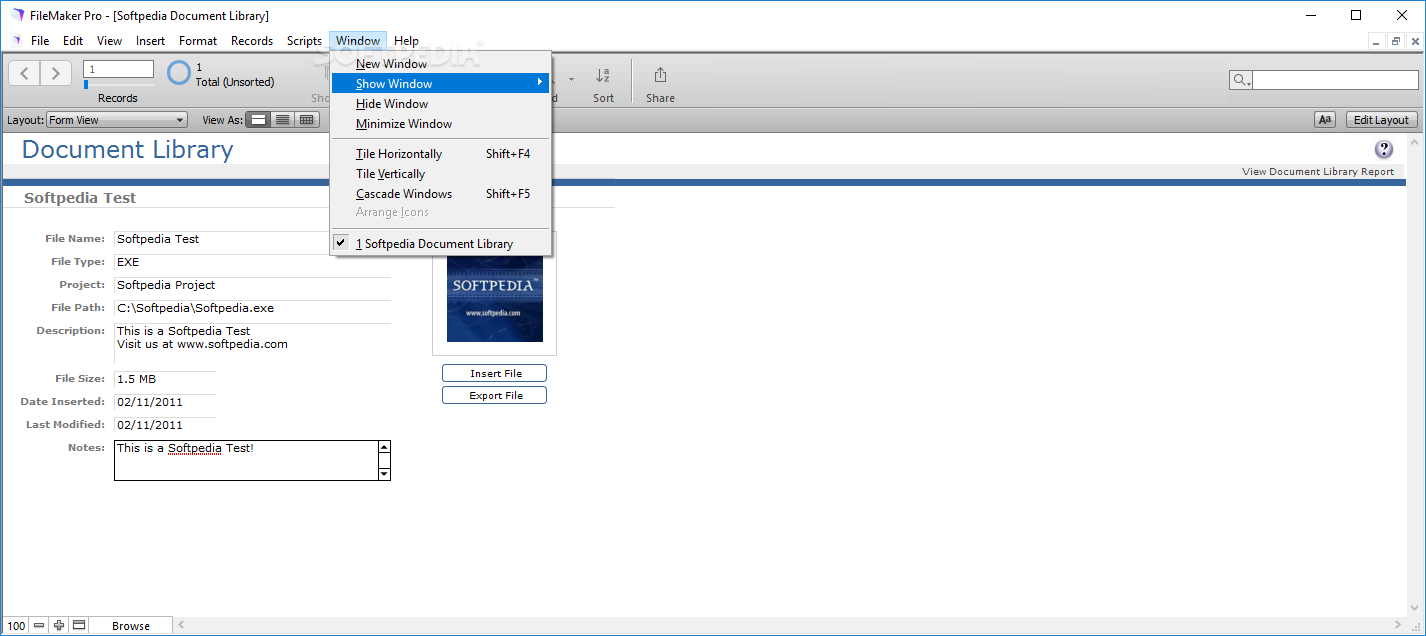The width and height of the screenshot is (1426, 636).
Task: Click the File Size field 1.5 MB
Action: [x=165, y=379]
